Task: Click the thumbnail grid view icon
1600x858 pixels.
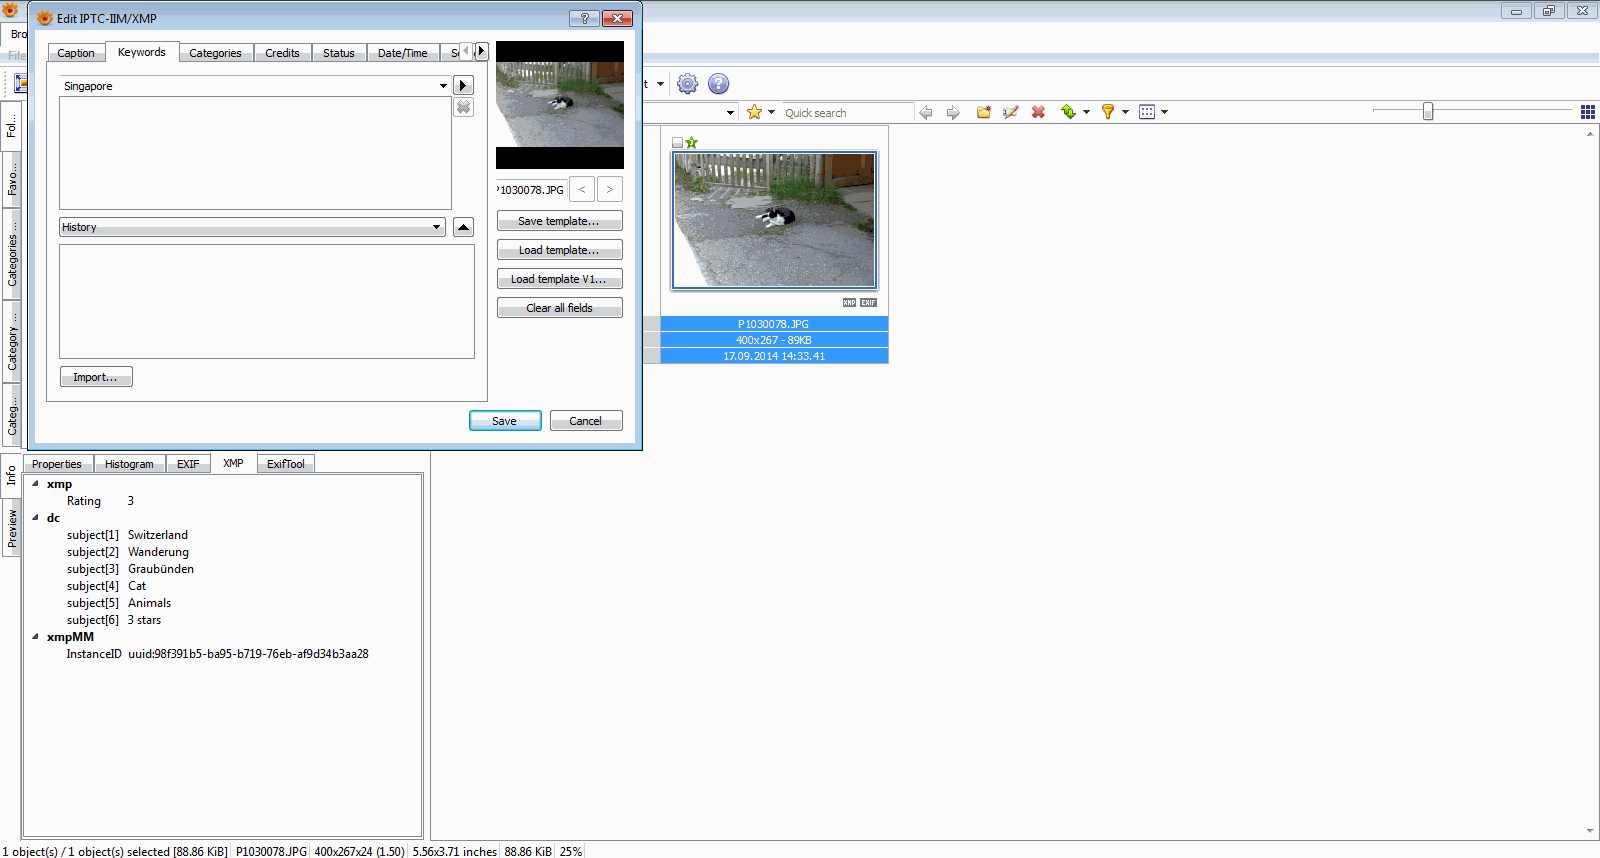Action: click(1587, 112)
